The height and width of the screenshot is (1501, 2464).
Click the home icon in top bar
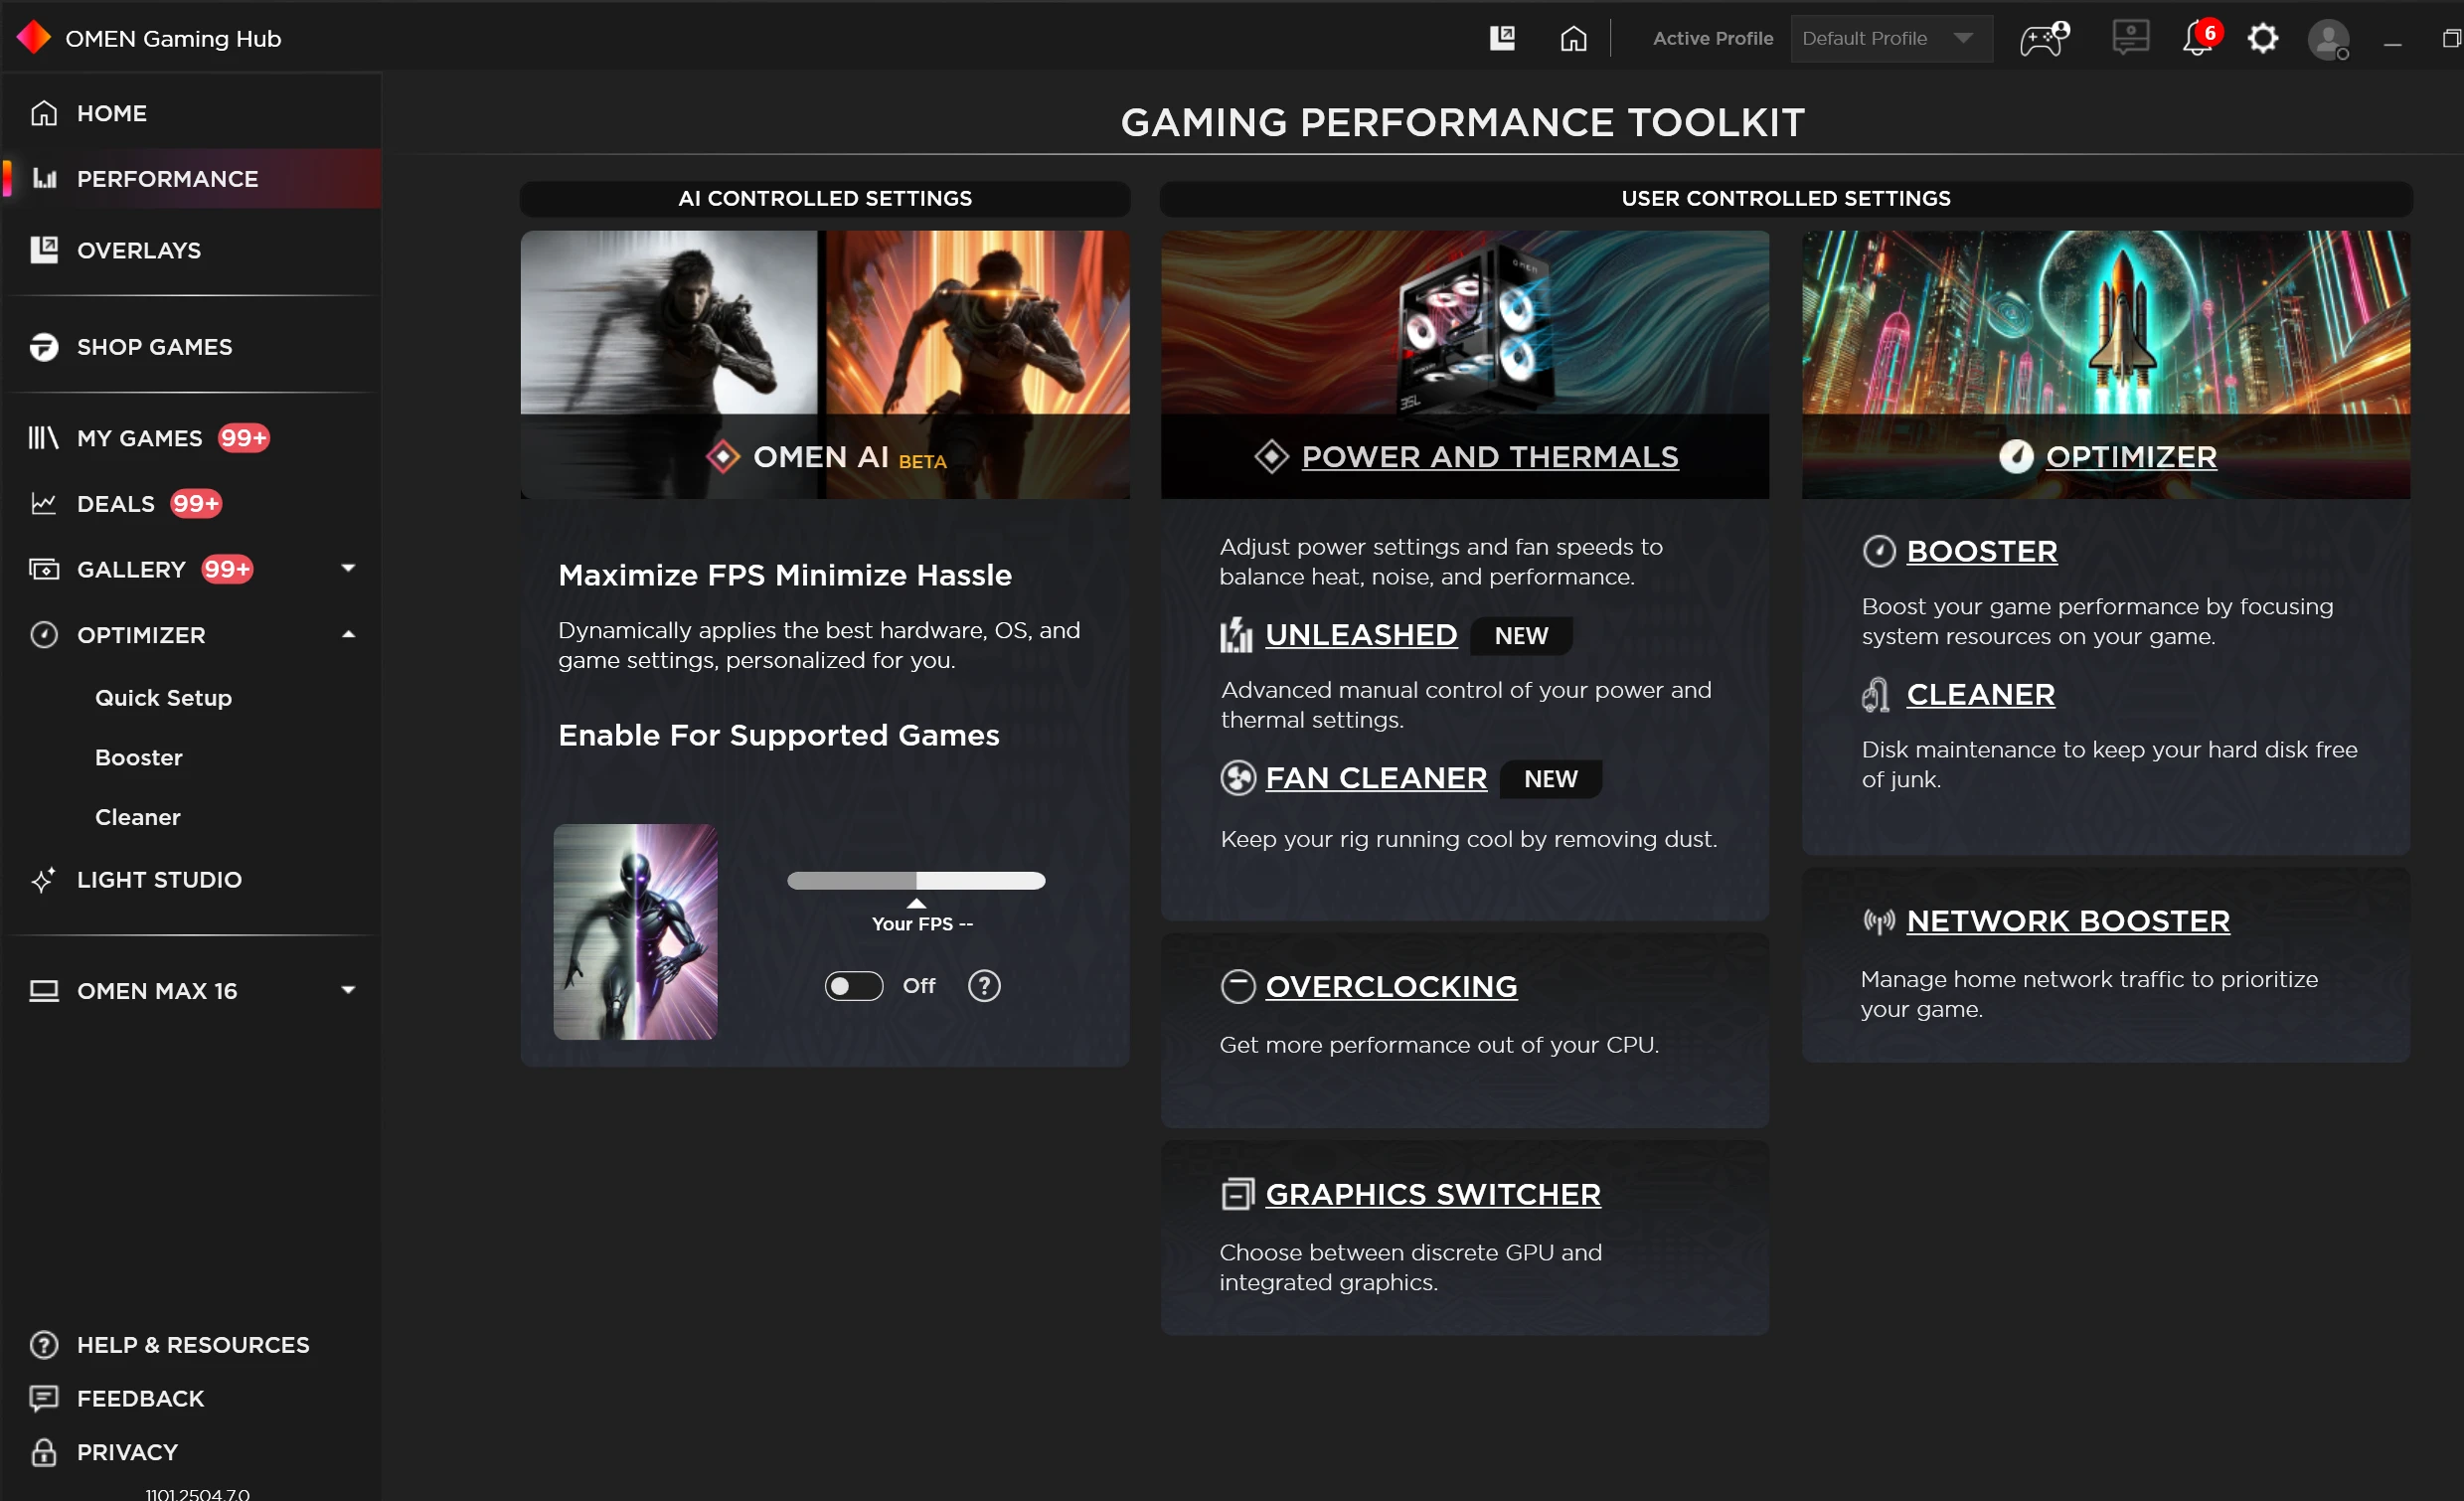click(1573, 39)
